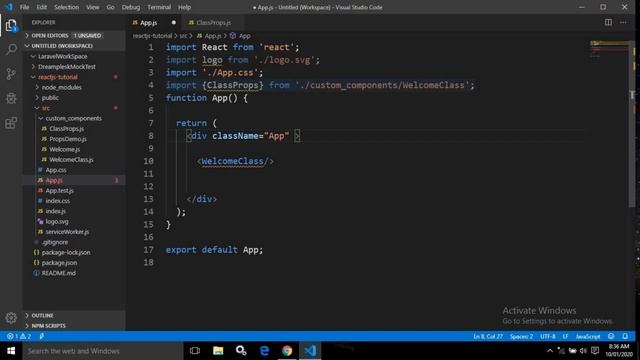
Task: Open the Search view in activity bar
Action: coord(11,49)
